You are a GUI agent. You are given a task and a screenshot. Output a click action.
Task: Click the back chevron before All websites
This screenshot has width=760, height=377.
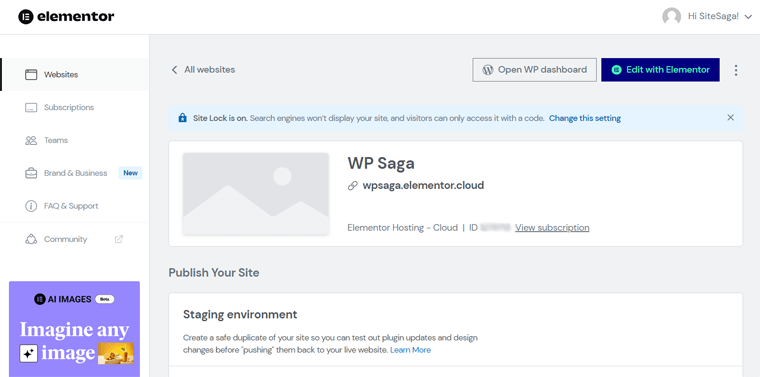[x=174, y=70]
